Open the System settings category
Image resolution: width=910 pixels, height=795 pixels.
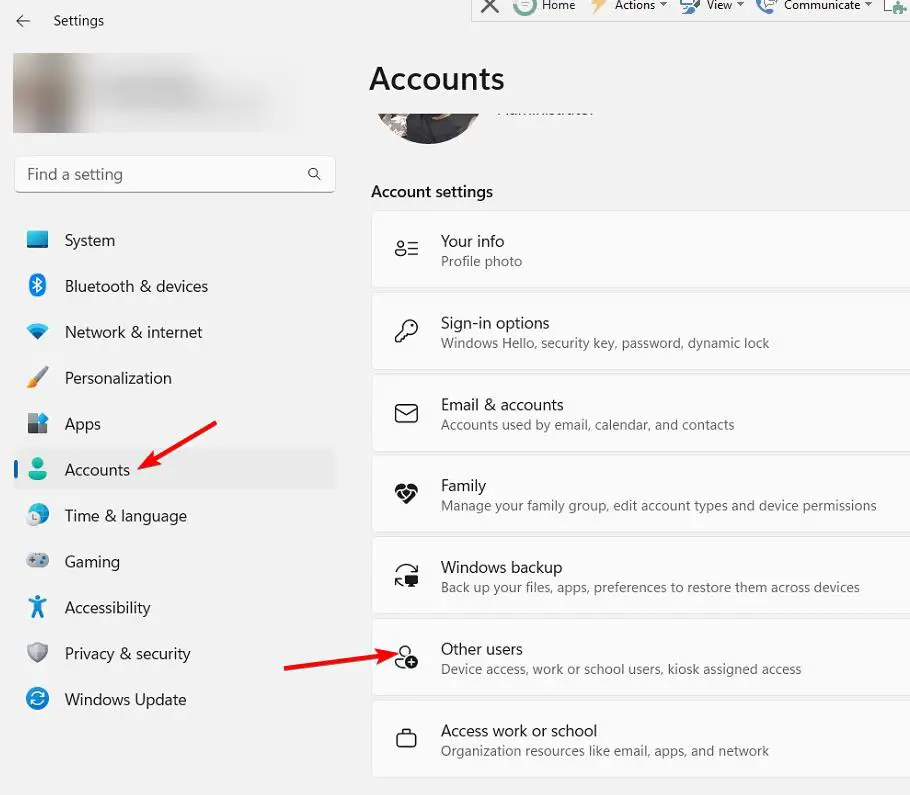(x=175, y=240)
